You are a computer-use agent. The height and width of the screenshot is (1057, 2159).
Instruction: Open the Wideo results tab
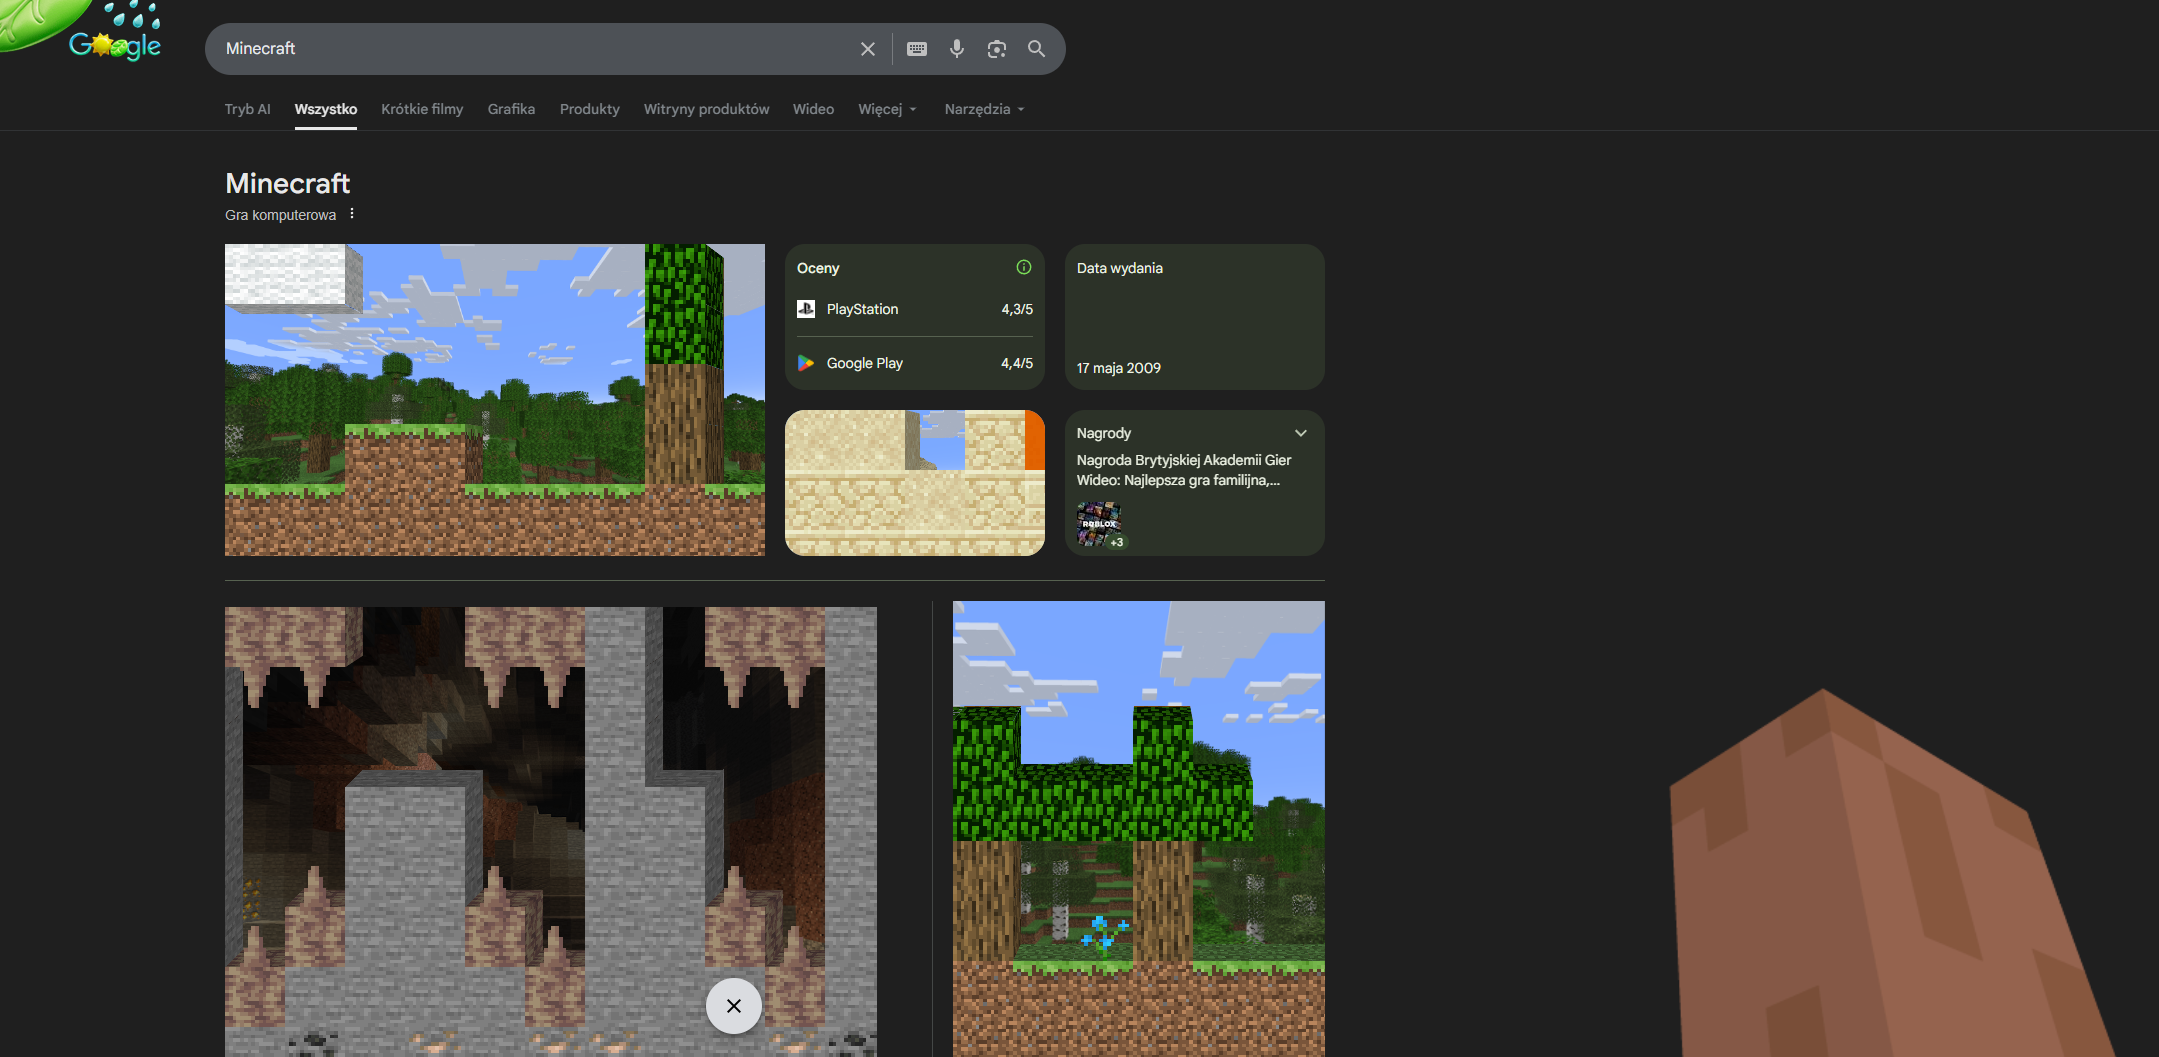(x=812, y=109)
